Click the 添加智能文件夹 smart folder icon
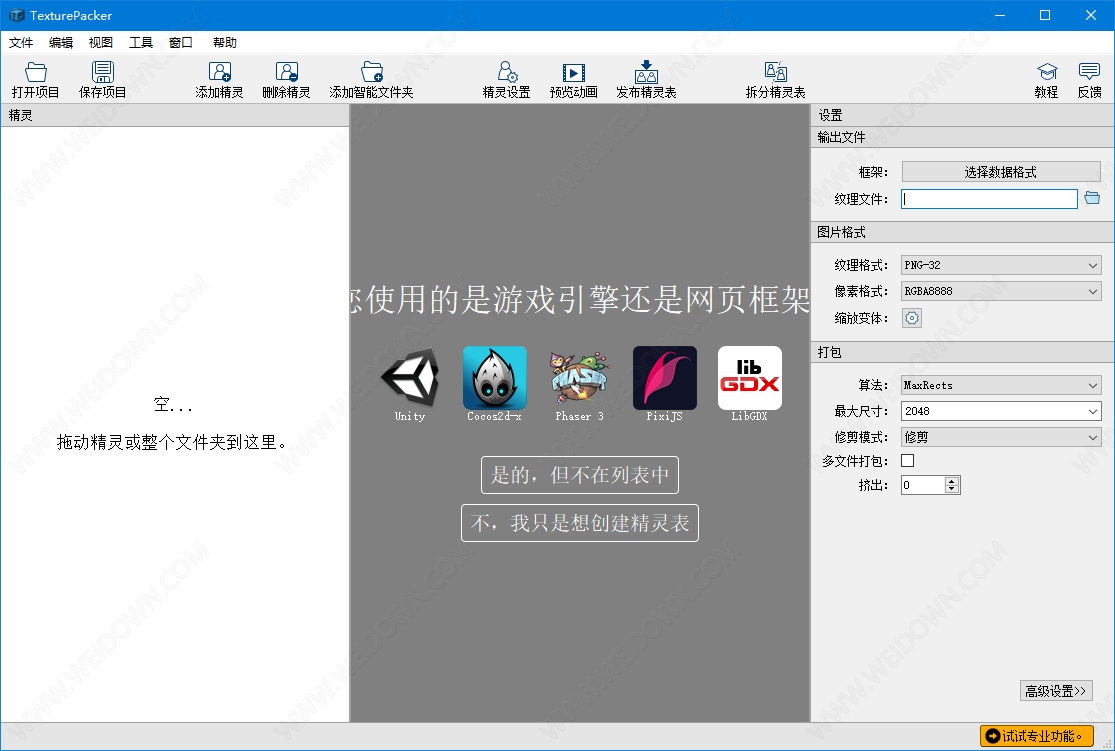This screenshot has width=1115, height=751. coord(371,72)
